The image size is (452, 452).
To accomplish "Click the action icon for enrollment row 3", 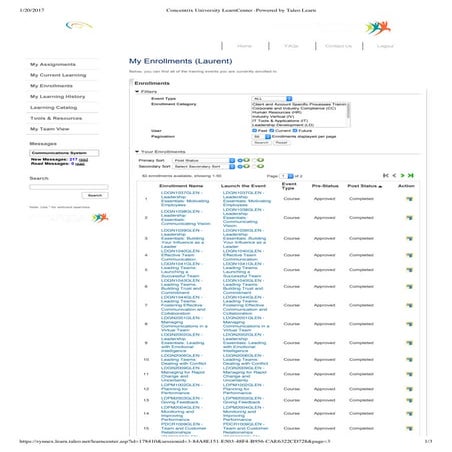I will [x=409, y=238].
